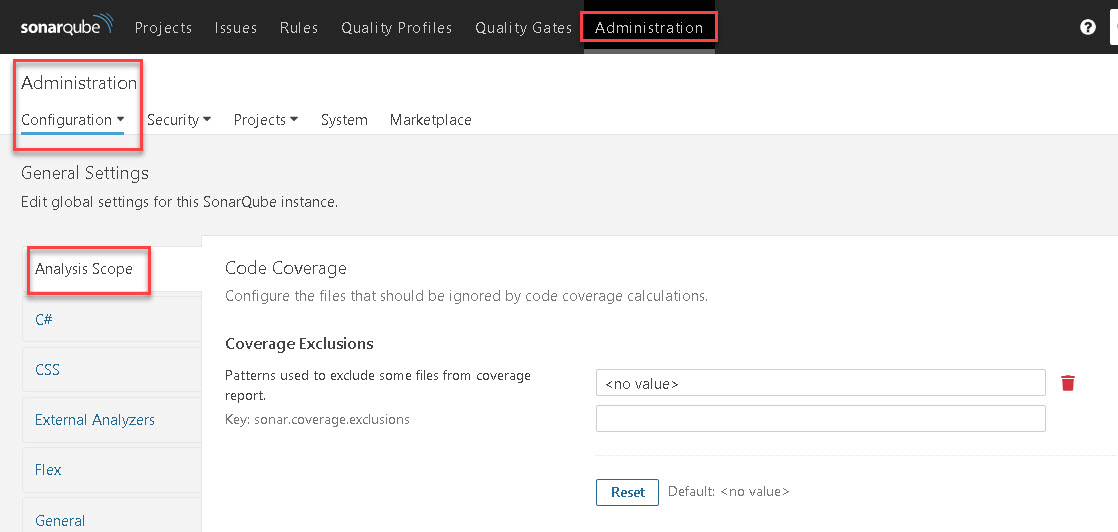The height and width of the screenshot is (532, 1118).
Task: Click the red trash delete icon
Action: click(1068, 383)
